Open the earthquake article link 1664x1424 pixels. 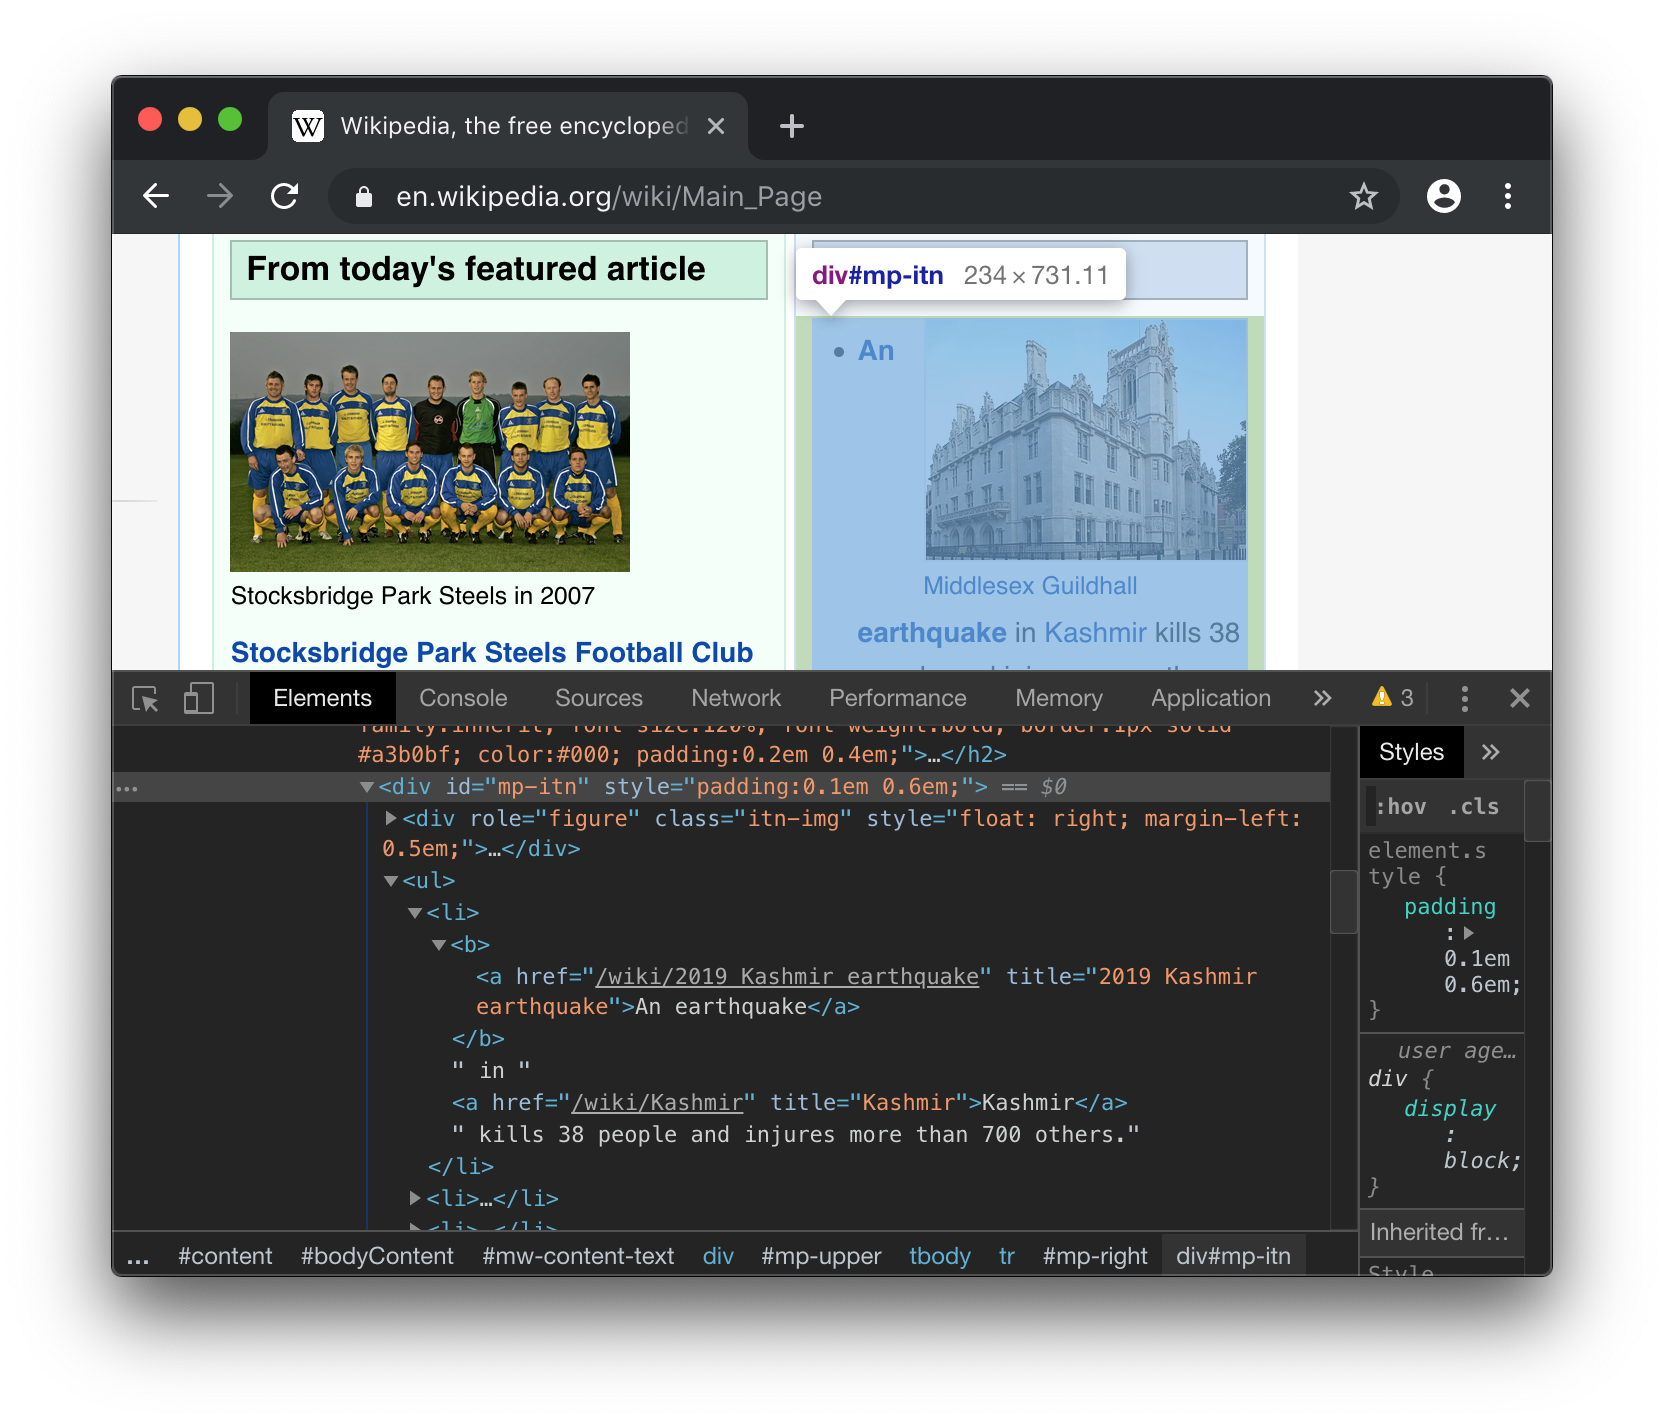pyautogui.click(x=931, y=632)
